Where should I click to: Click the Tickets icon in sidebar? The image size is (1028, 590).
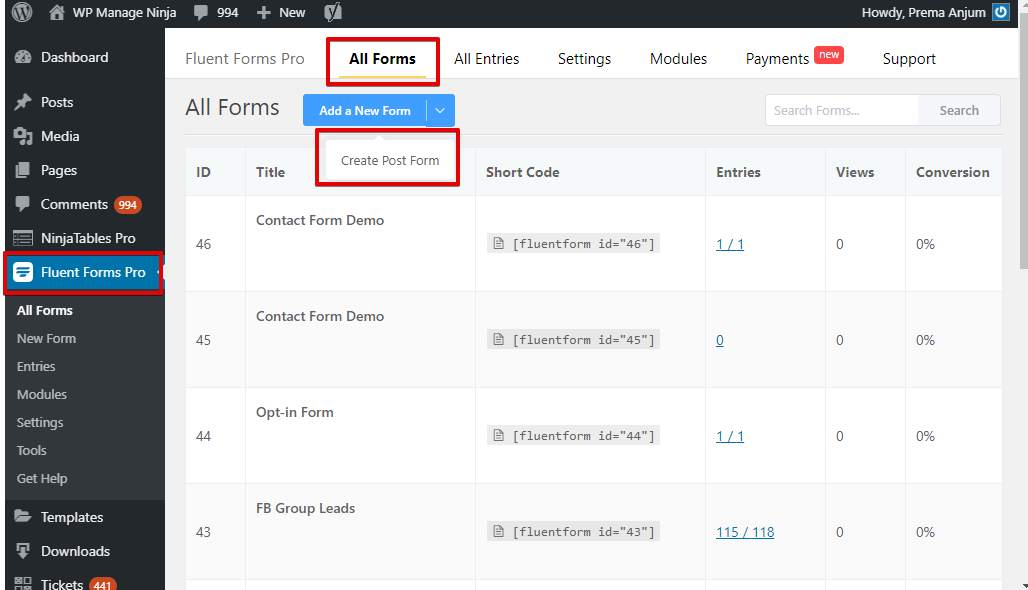pos(23,583)
